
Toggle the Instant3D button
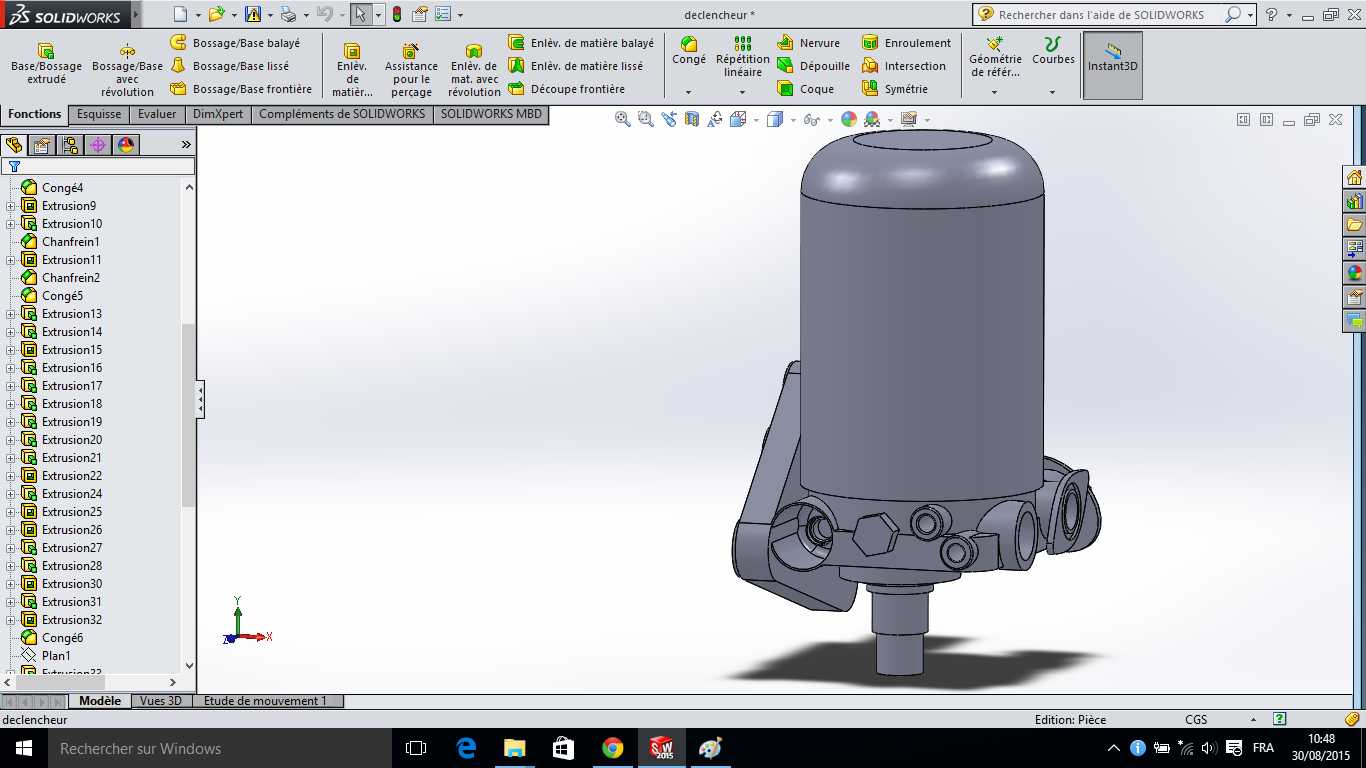[x=1113, y=65]
